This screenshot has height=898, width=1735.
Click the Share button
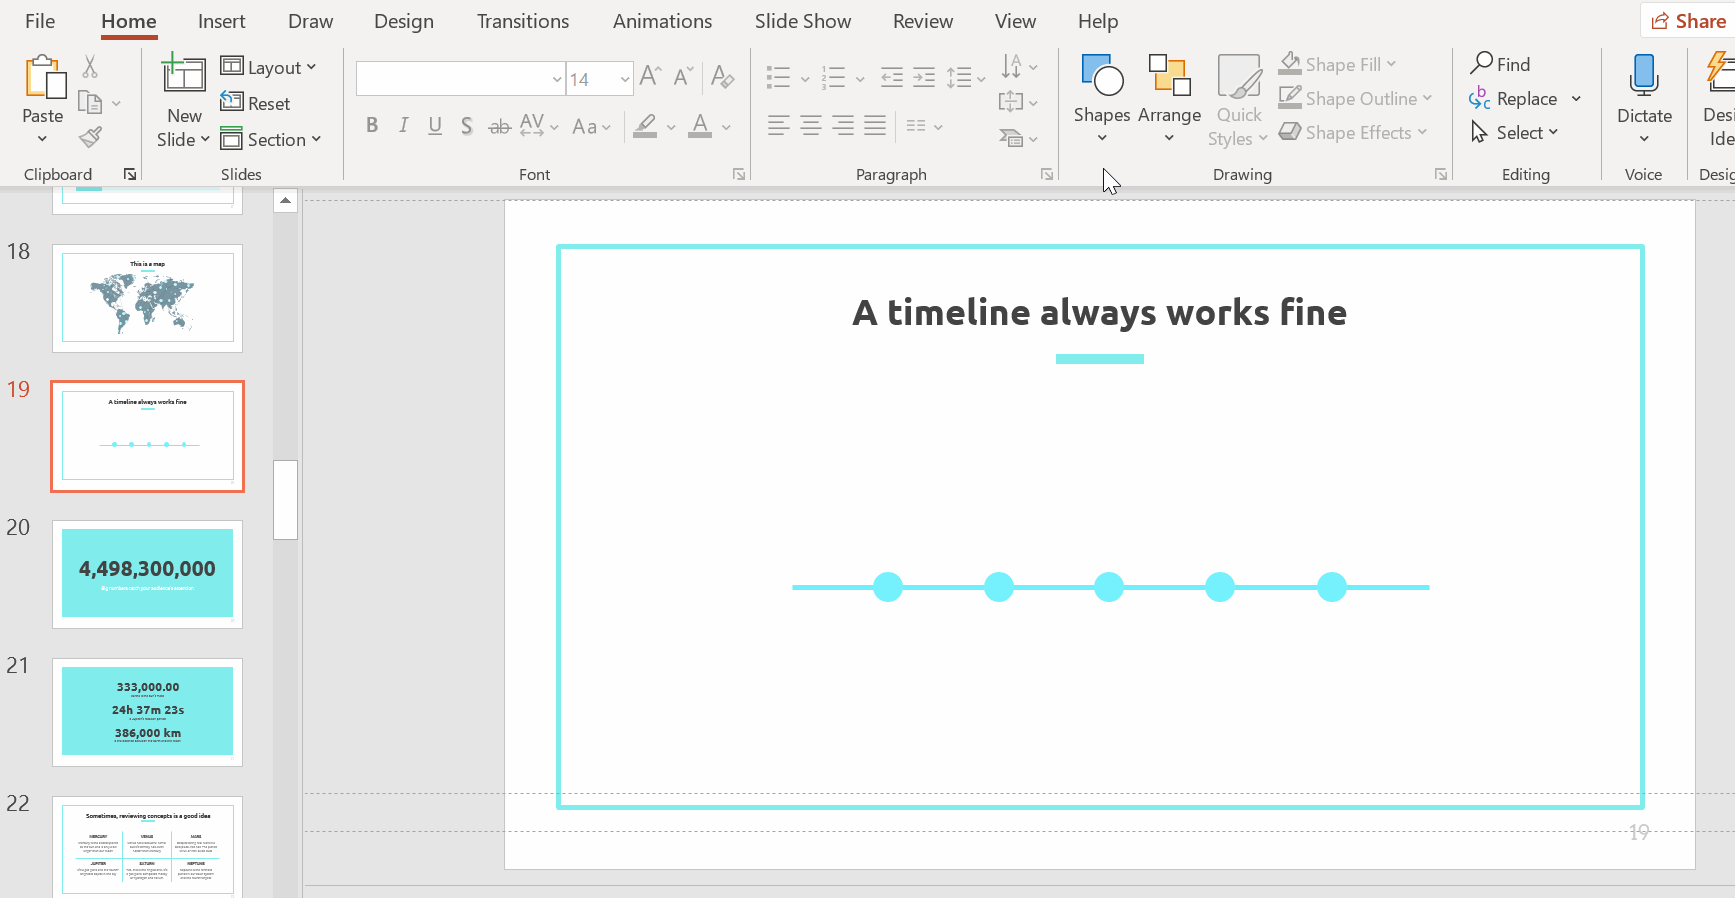tap(1688, 21)
